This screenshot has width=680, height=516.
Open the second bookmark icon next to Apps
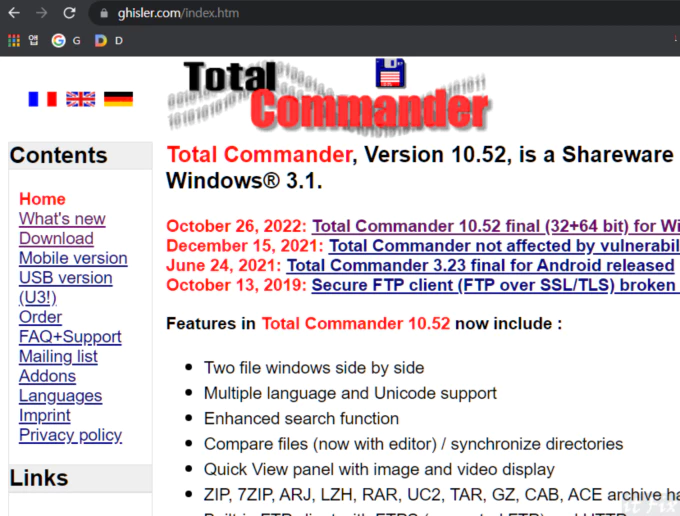pos(33,40)
